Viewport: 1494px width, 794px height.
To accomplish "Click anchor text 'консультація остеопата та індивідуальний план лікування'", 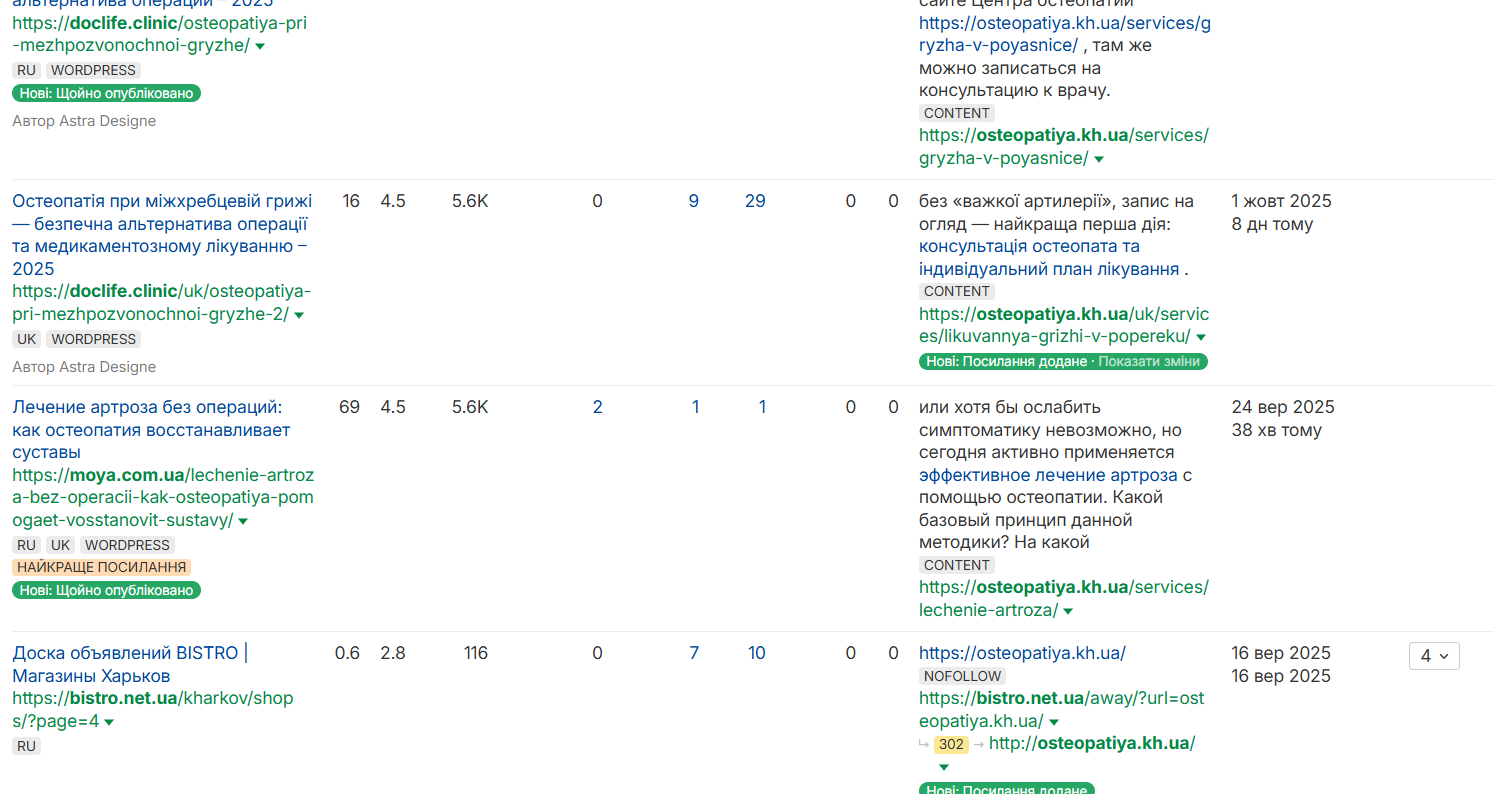I will click(1049, 258).
